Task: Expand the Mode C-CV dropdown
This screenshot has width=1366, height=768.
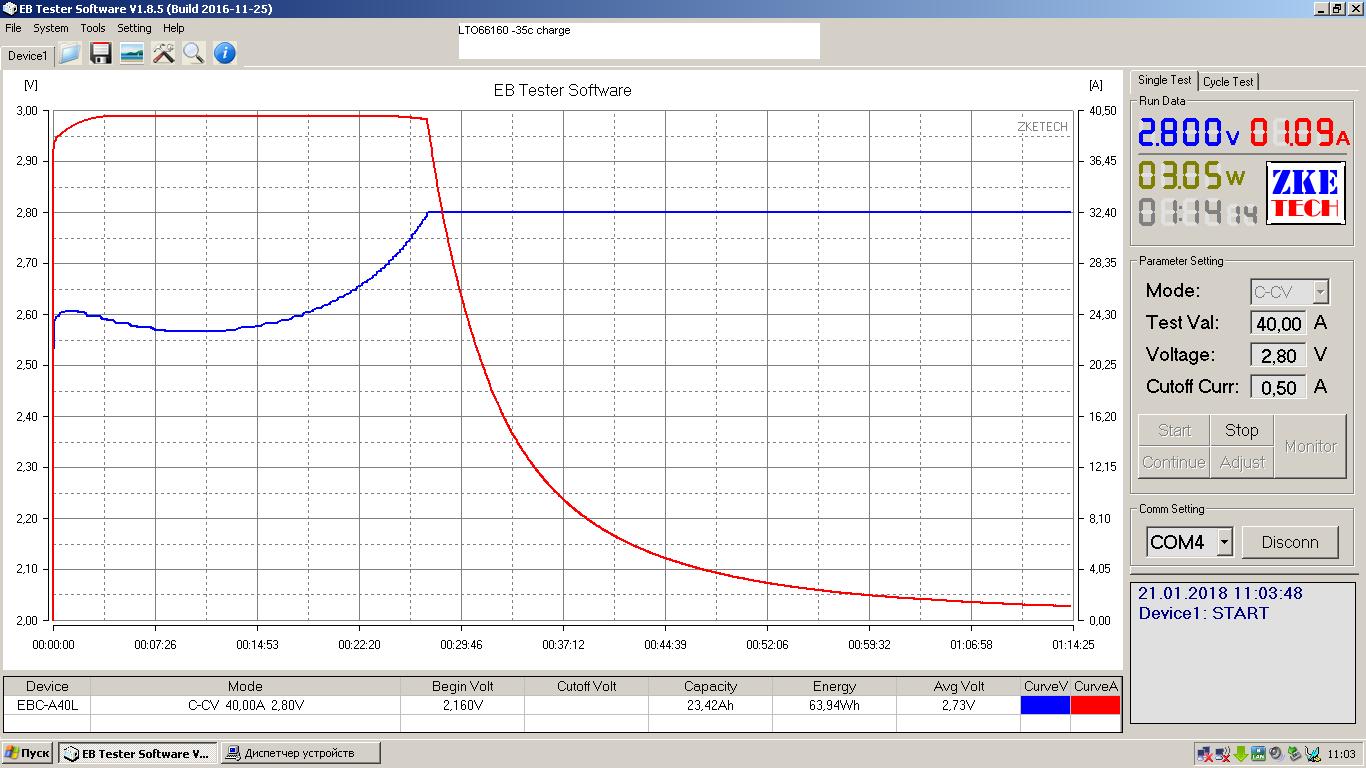Action: point(1320,292)
